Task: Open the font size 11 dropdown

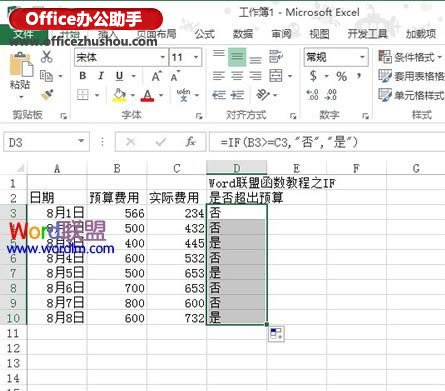Action: [x=196, y=57]
